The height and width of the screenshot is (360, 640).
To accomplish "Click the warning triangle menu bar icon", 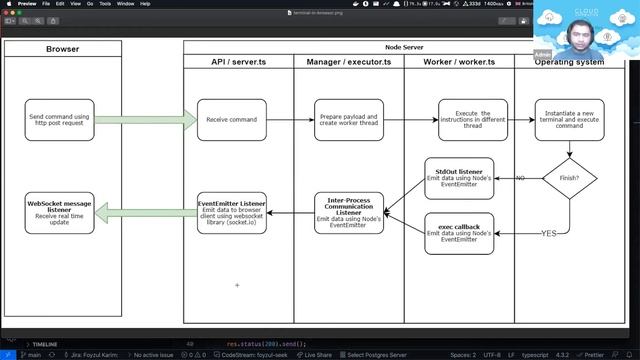I will click(465, 4).
